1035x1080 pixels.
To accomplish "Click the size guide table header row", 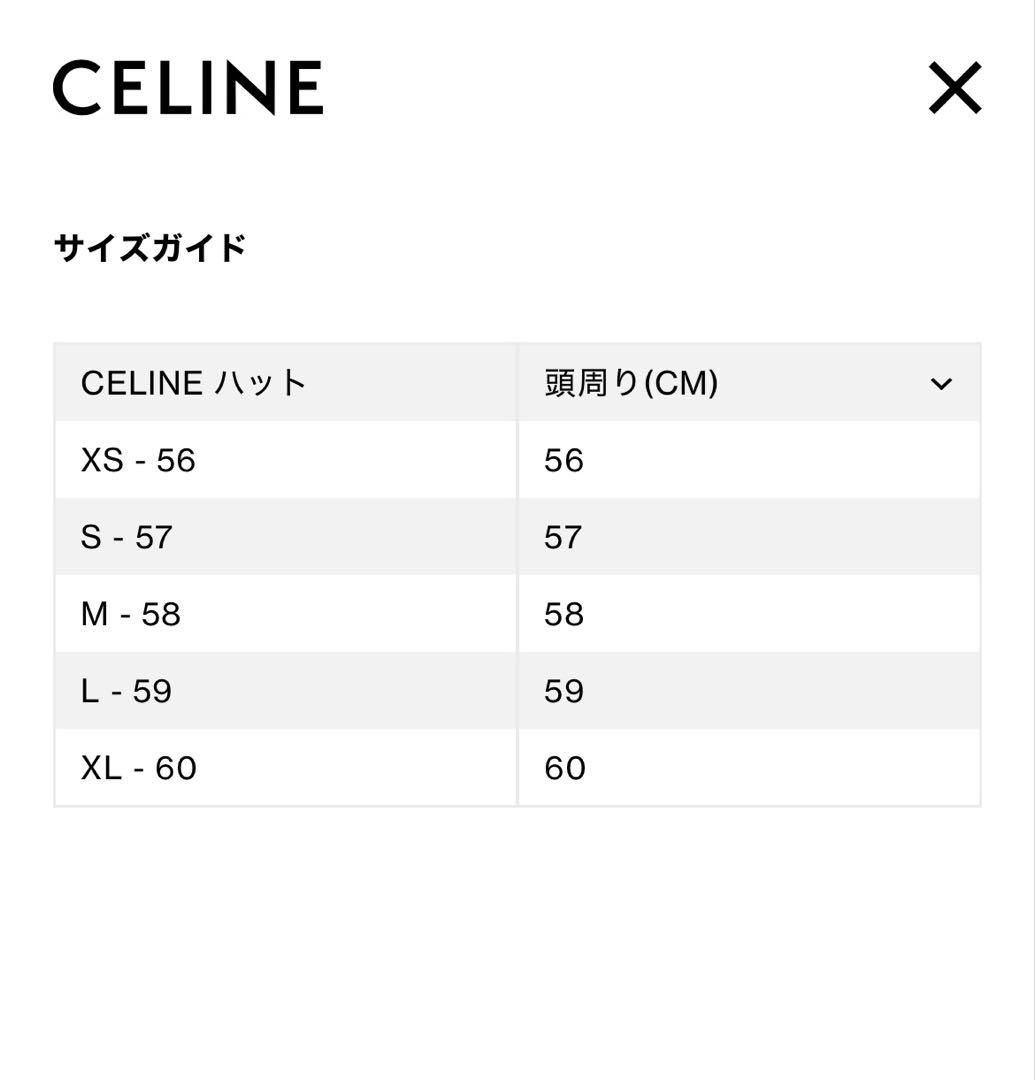I will [x=516, y=383].
